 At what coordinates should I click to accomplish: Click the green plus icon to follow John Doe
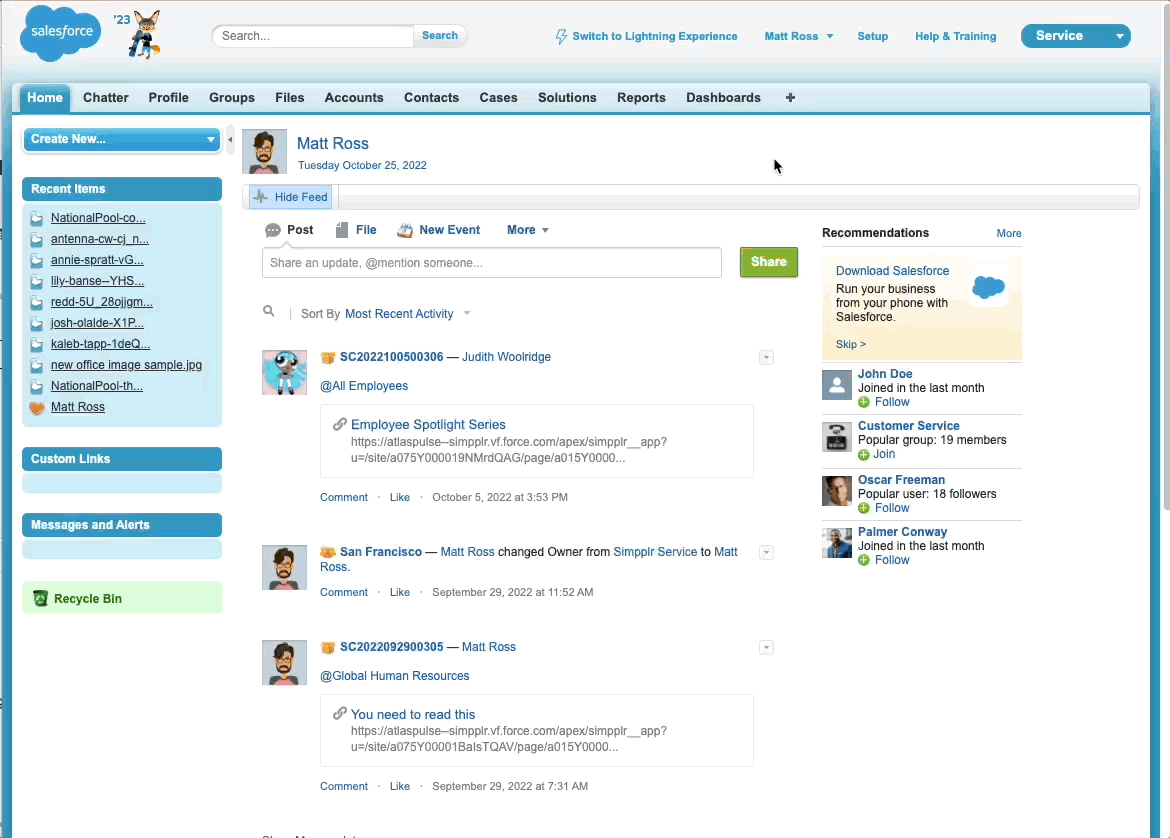pyautogui.click(x=863, y=402)
